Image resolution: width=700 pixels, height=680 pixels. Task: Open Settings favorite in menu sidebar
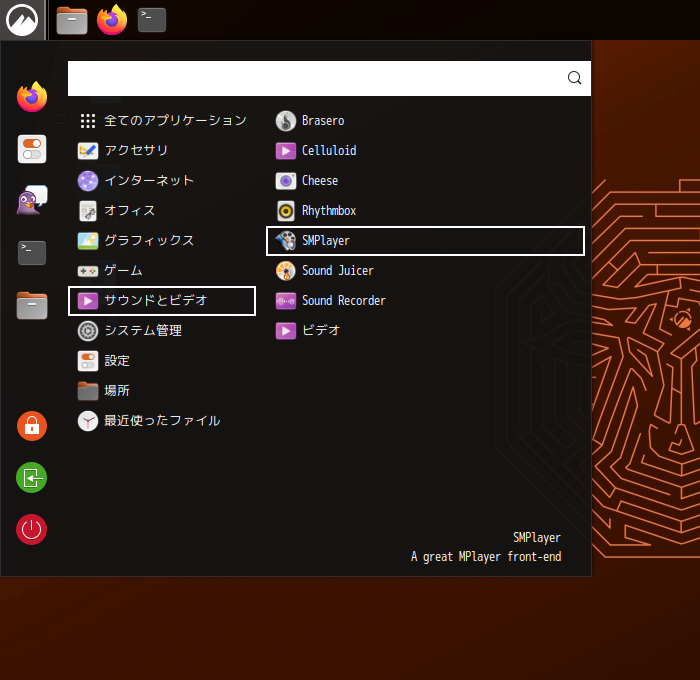(x=32, y=149)
